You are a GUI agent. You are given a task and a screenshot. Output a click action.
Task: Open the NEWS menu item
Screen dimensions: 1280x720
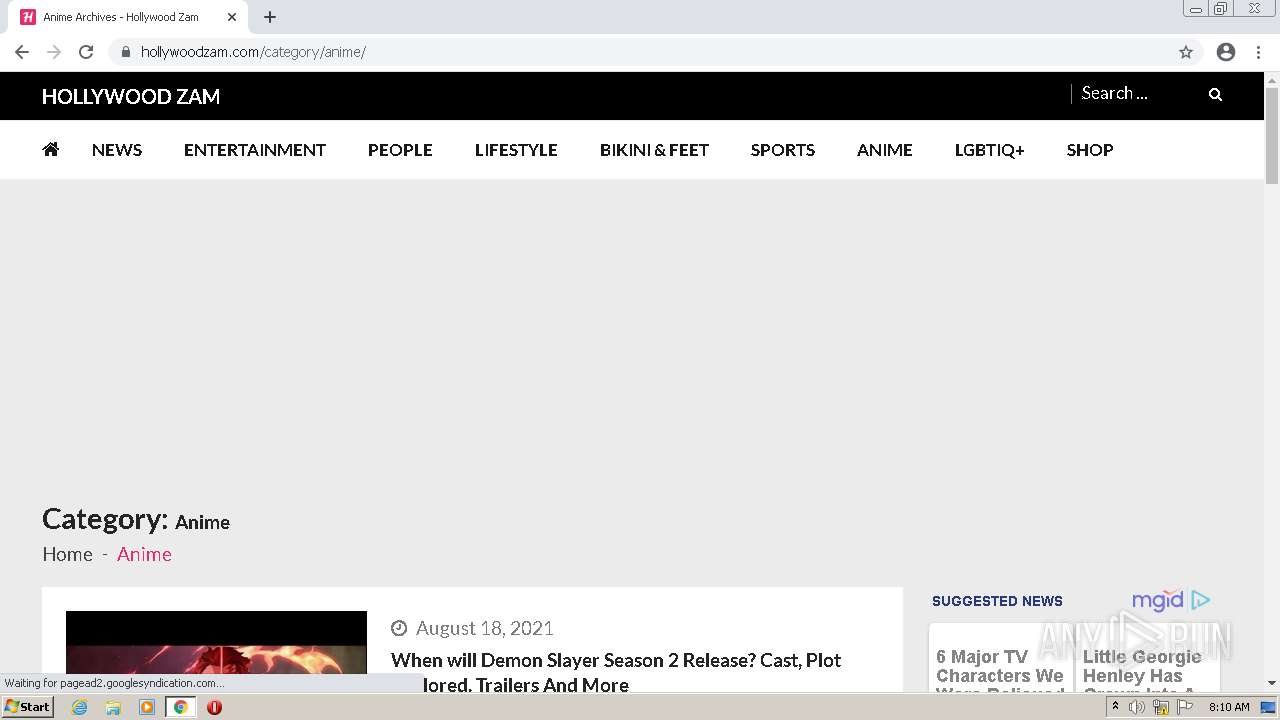pos(117,150)
